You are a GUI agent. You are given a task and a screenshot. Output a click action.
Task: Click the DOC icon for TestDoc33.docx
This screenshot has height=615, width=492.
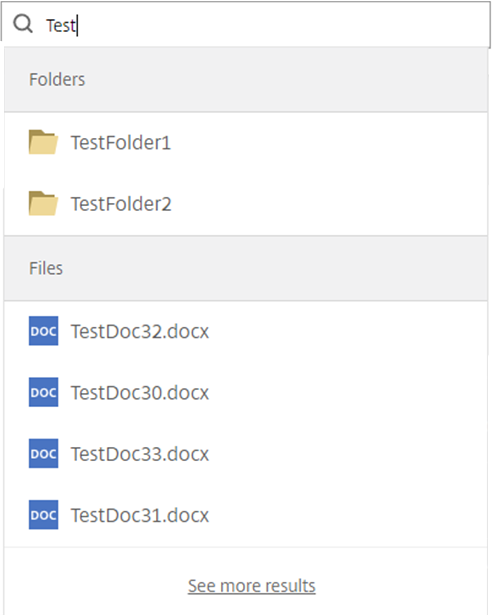click(x=44, y=453)
